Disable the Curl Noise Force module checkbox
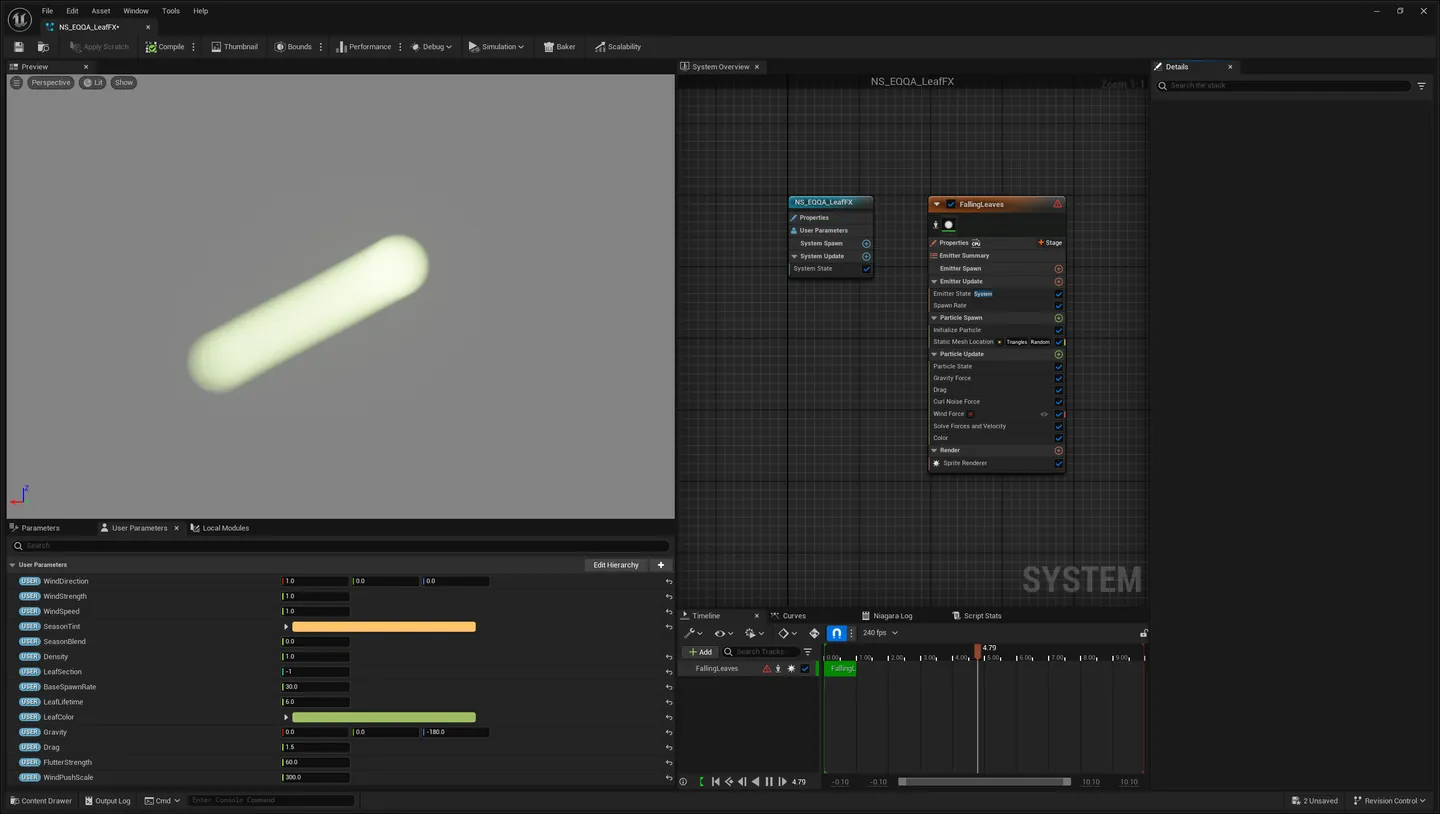This screenshot has width=1440, height=814. click(x=1059, y=402)
